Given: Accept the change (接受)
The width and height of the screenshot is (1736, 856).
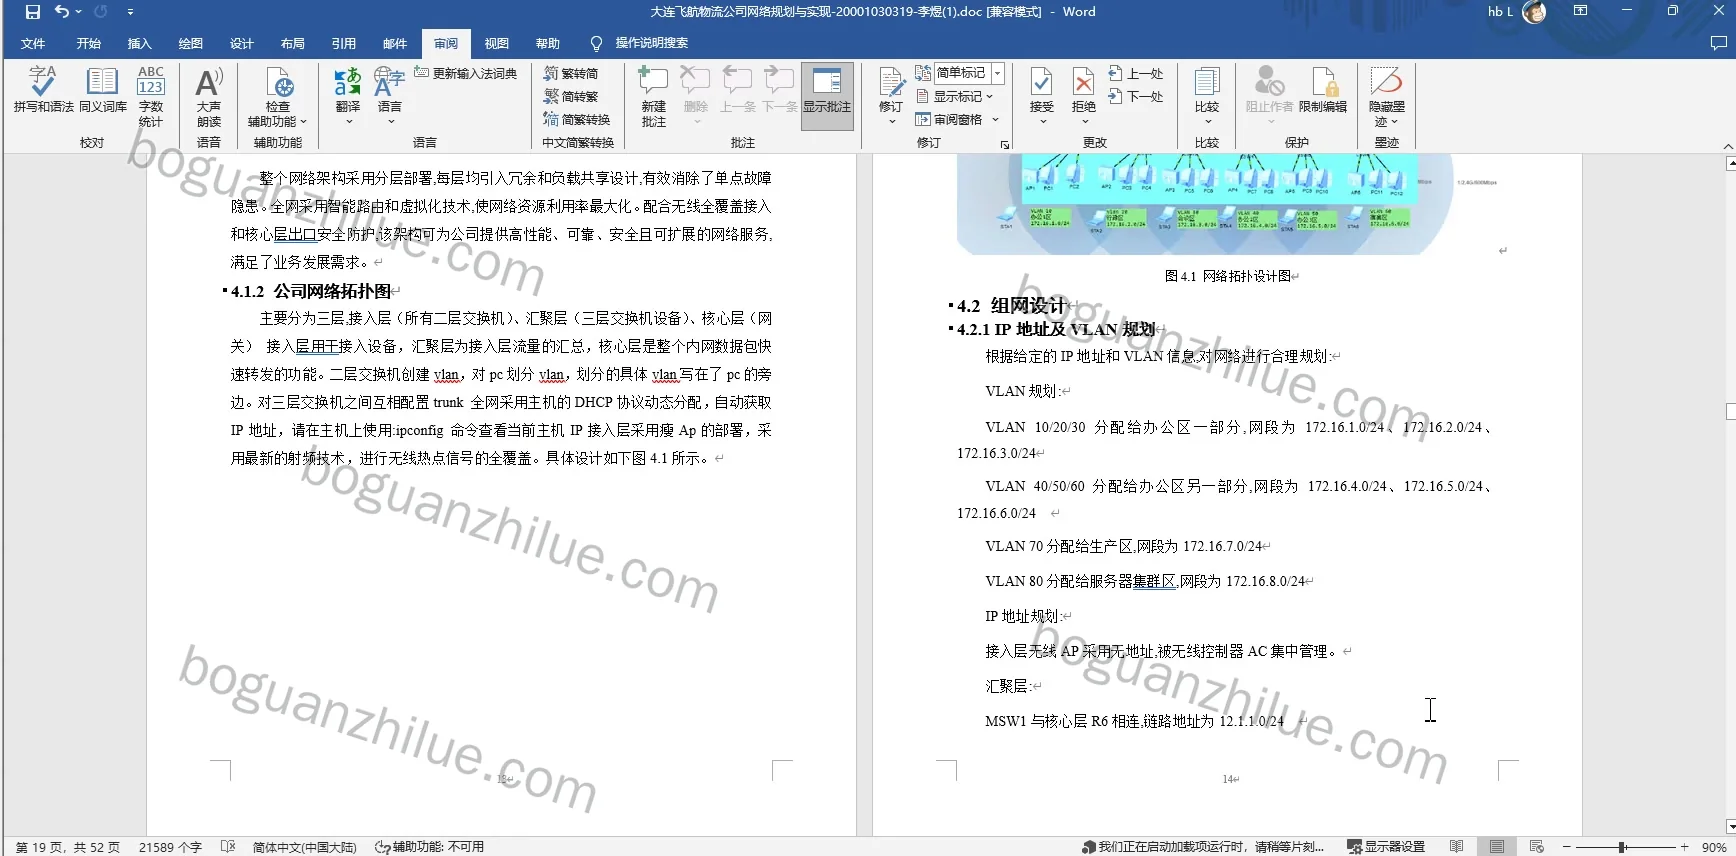Looking at the screenshot, I should pos(1041,89).
